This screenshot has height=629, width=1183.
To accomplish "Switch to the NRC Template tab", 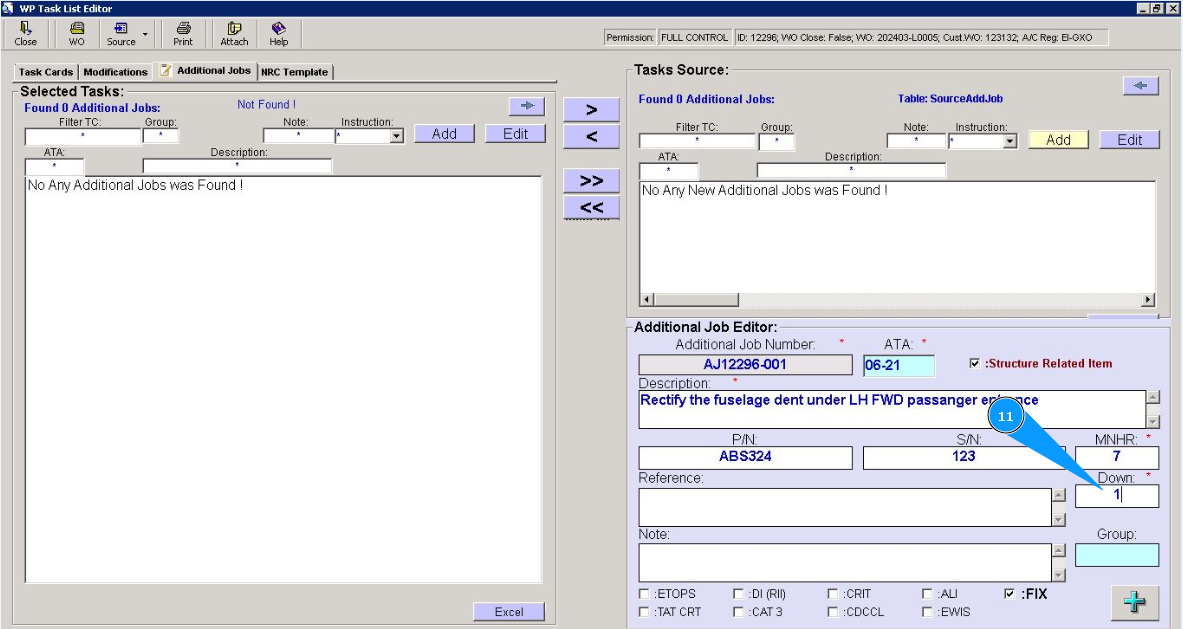I will click(x=294, y=72).
